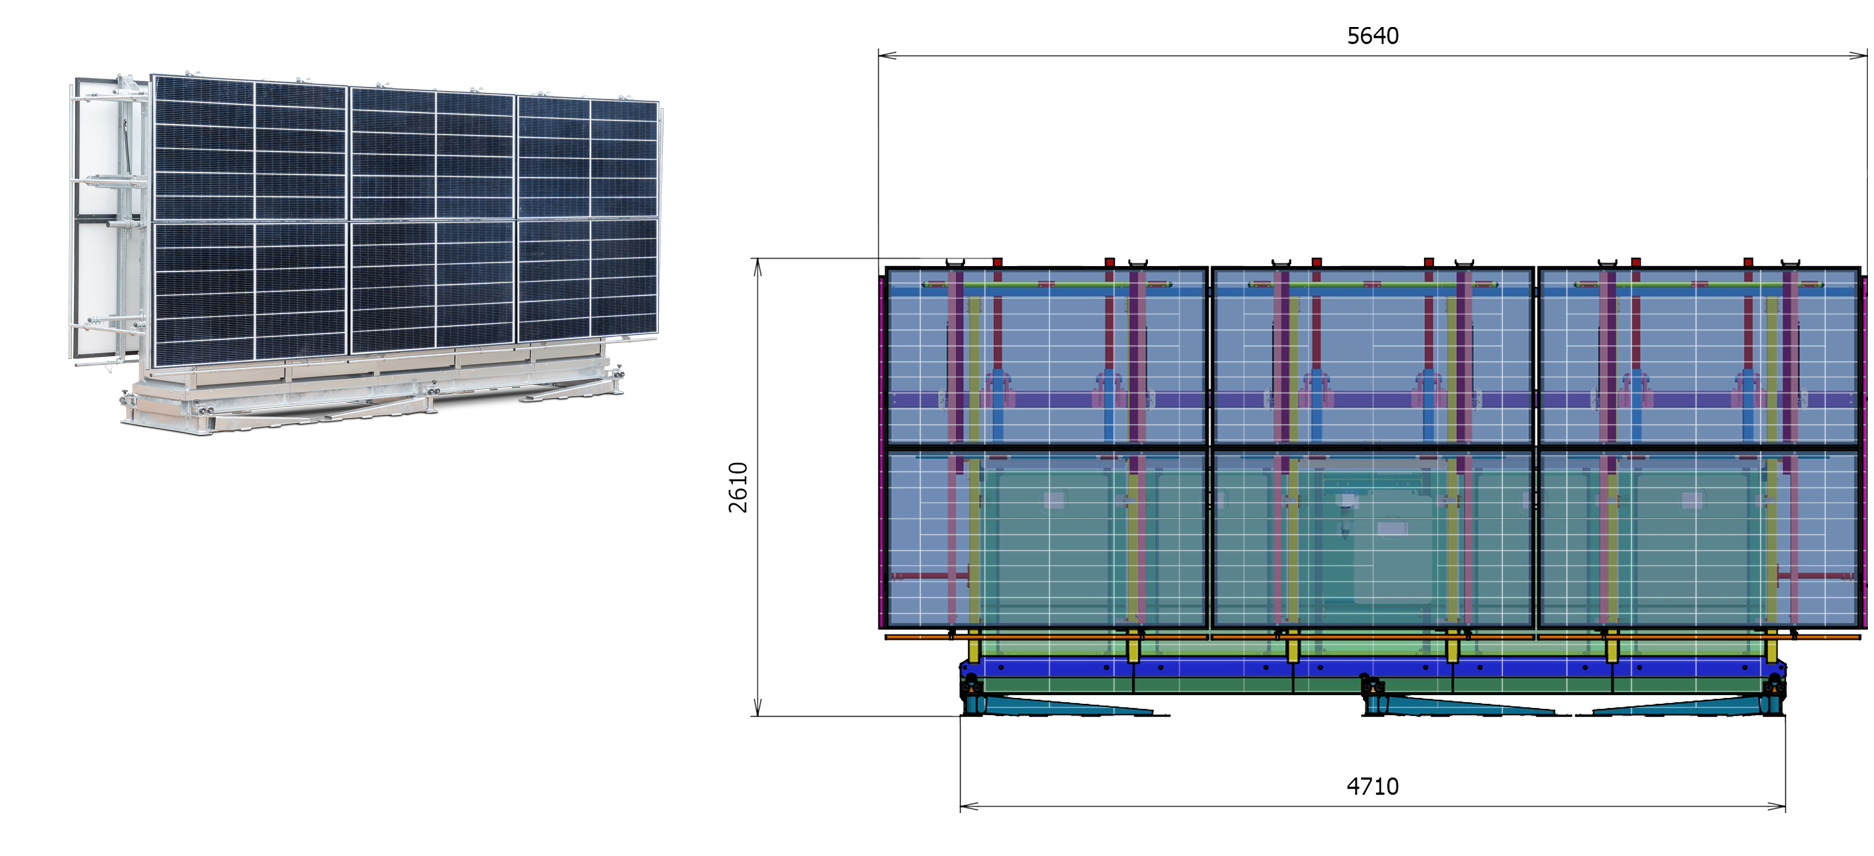Click the 5640 overall width dimension label
This screenshot has width=1874, height=856.
point(1372,36)
